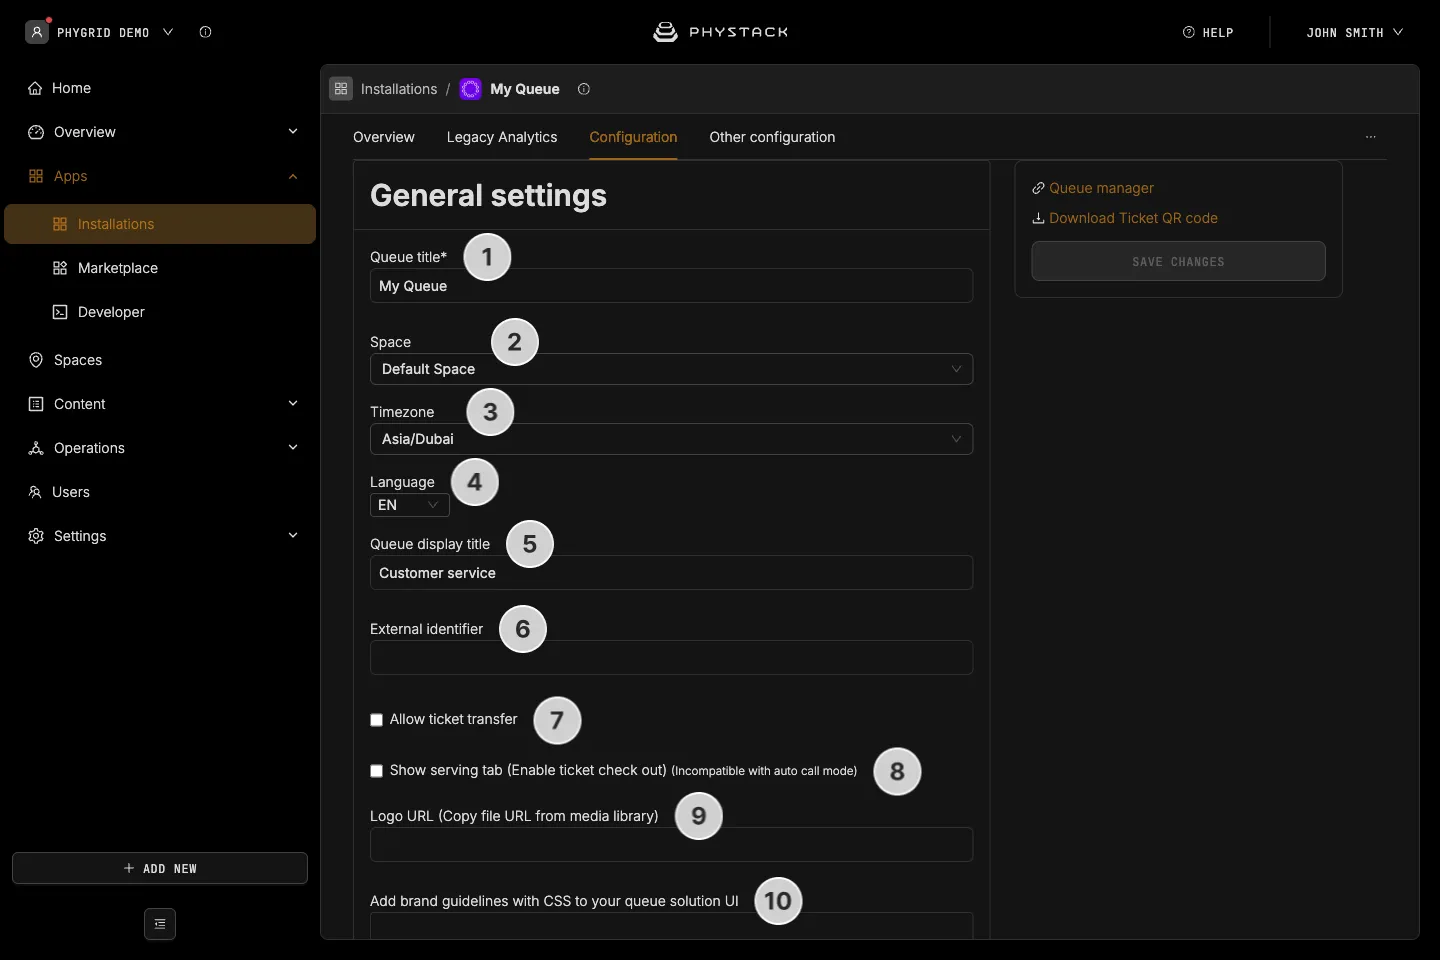Open the John Smith user menu
Viewport: 1440px width, 960px height.
(x=1354, y=32)
